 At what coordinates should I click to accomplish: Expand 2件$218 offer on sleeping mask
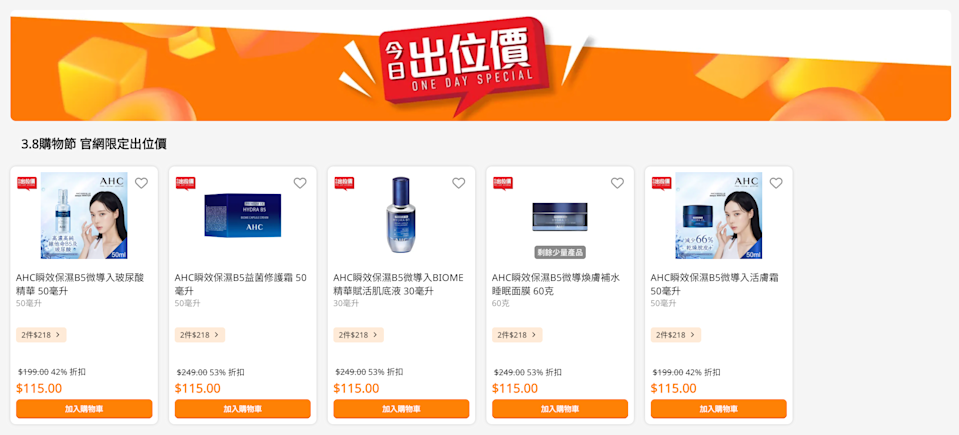pos(517,335)
